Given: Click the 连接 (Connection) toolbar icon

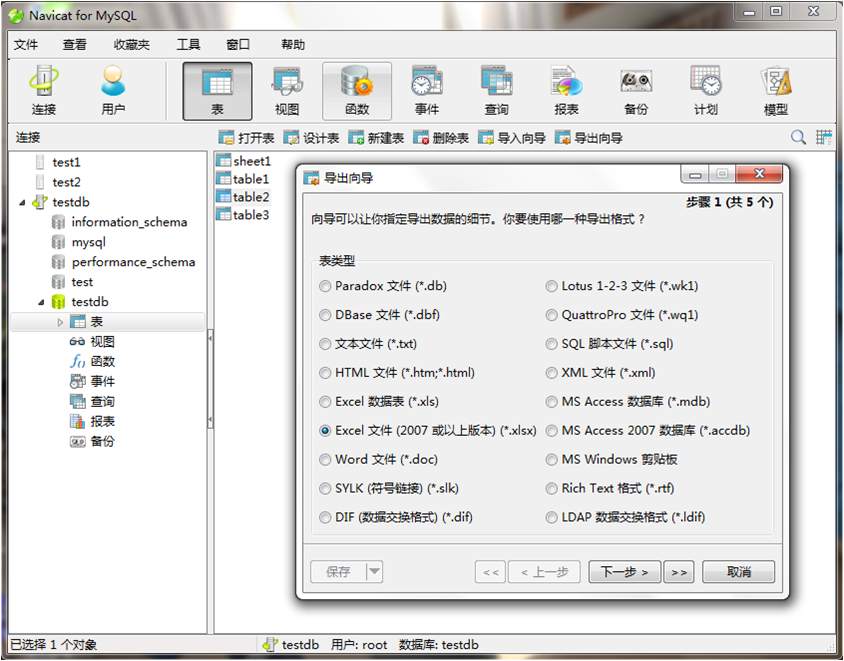Looking at the screenshot, I should pyautogui.click(x=43, y=91).
